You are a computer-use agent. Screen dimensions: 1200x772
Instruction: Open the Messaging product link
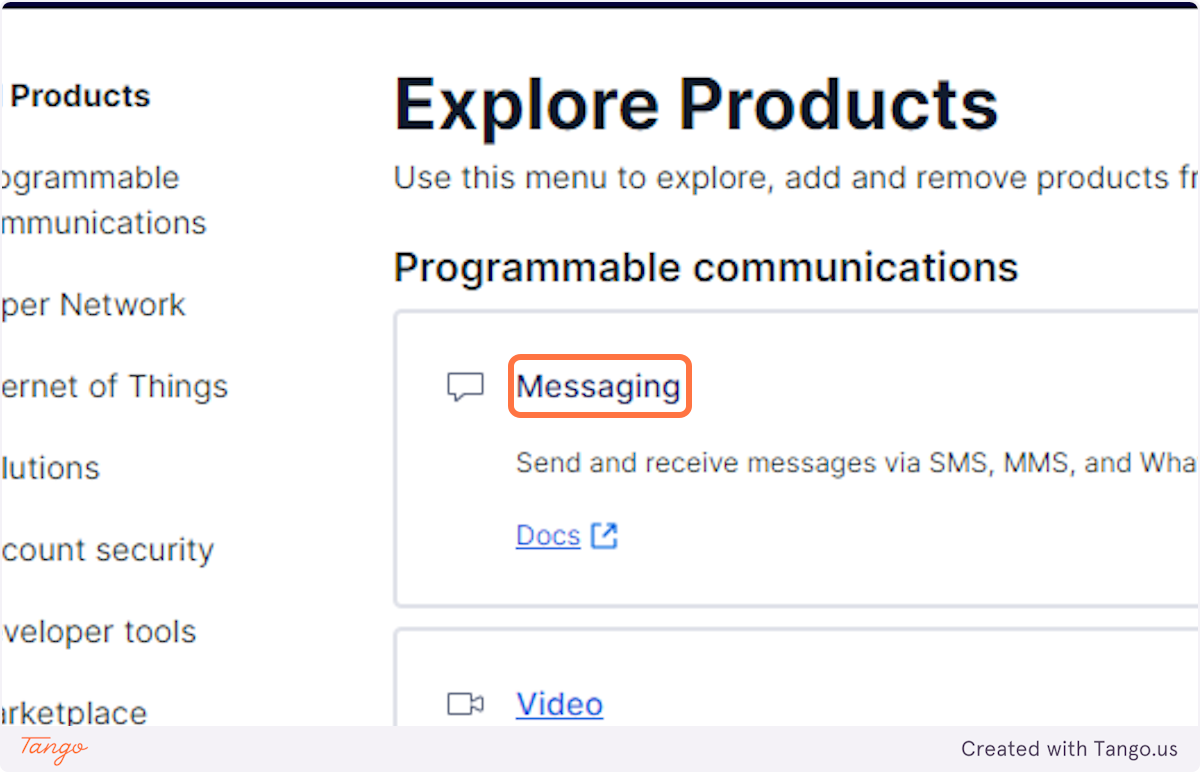point(599,386)
